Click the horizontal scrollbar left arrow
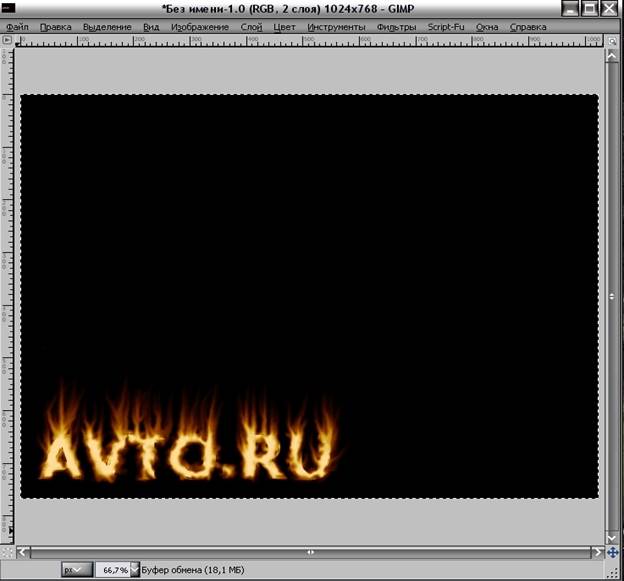624x581 pixels. coord(23,552)
